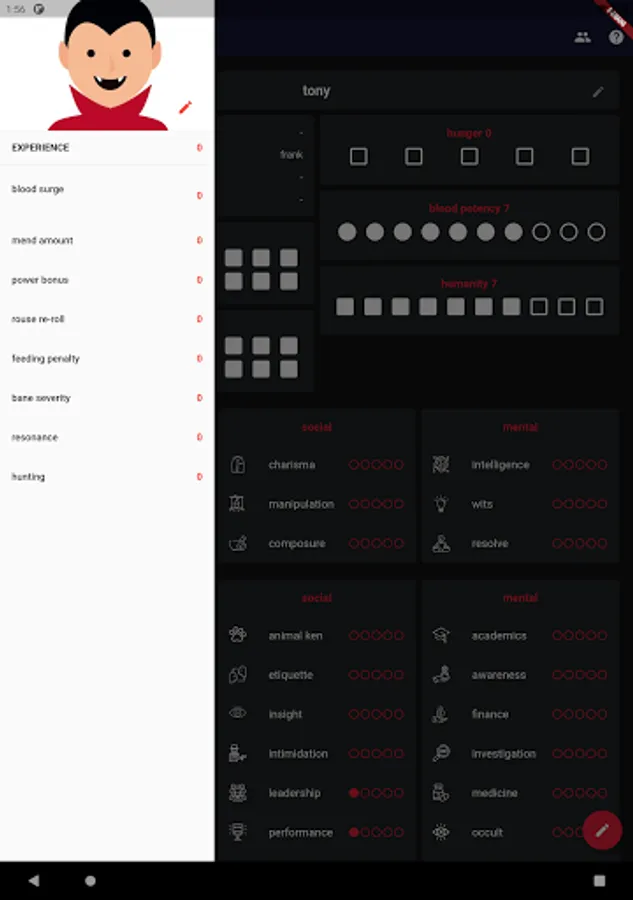Tap the frank text field
The height and width of the screenshot is (900, 633).
point(292,154)
